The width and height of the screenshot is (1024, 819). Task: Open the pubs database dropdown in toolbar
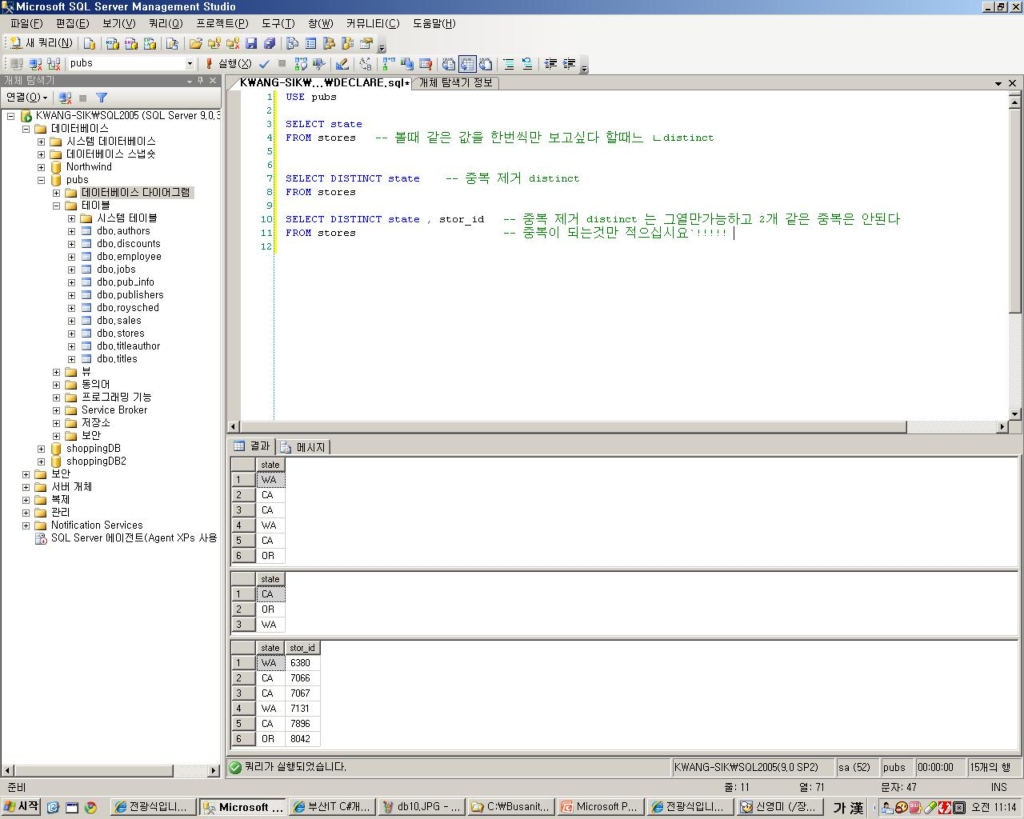(190, 63)
